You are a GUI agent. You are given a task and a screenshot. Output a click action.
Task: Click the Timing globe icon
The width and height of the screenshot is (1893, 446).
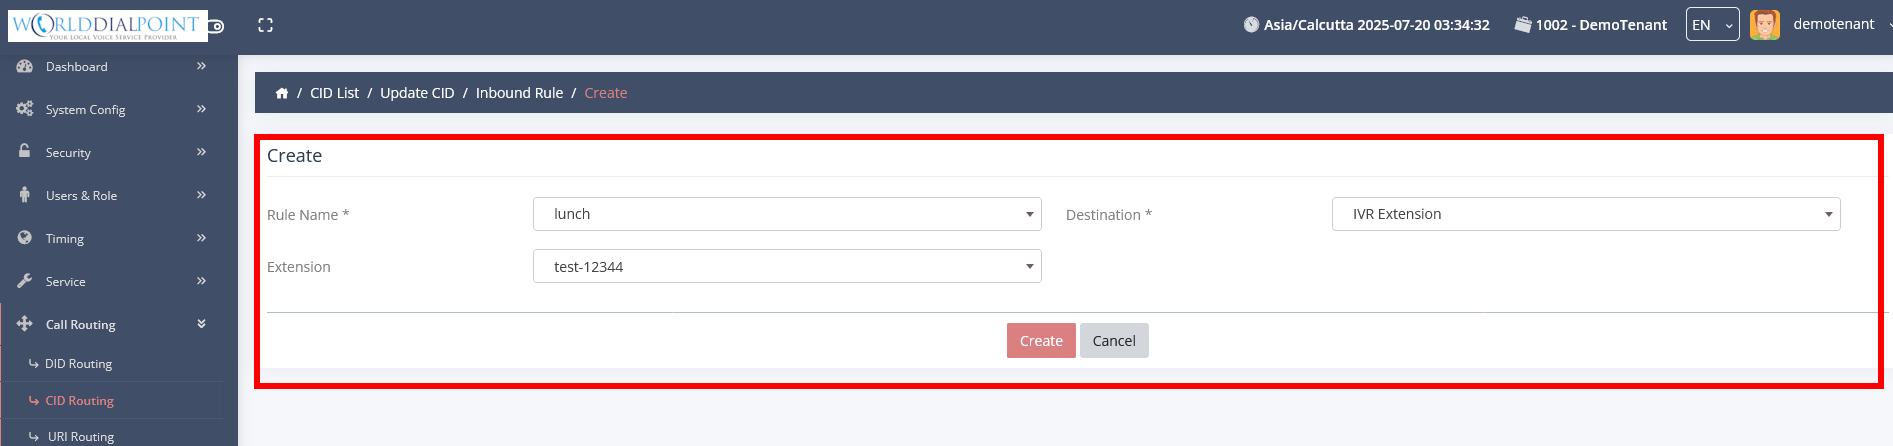[25, 238]
